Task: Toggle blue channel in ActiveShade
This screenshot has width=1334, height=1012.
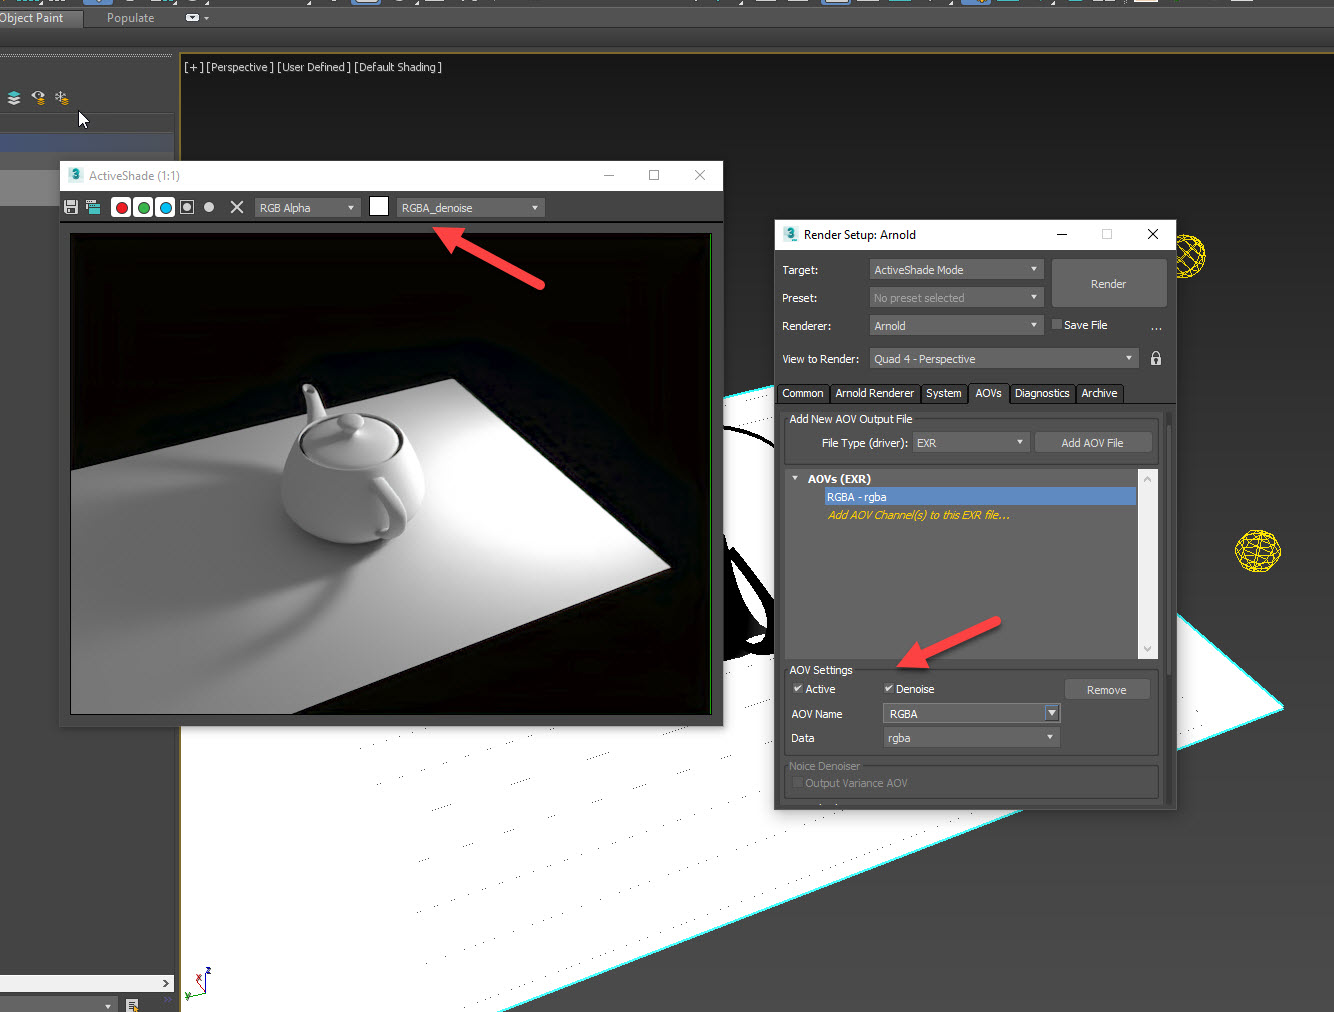Action: pyautogui.click(x=165, y=207)
